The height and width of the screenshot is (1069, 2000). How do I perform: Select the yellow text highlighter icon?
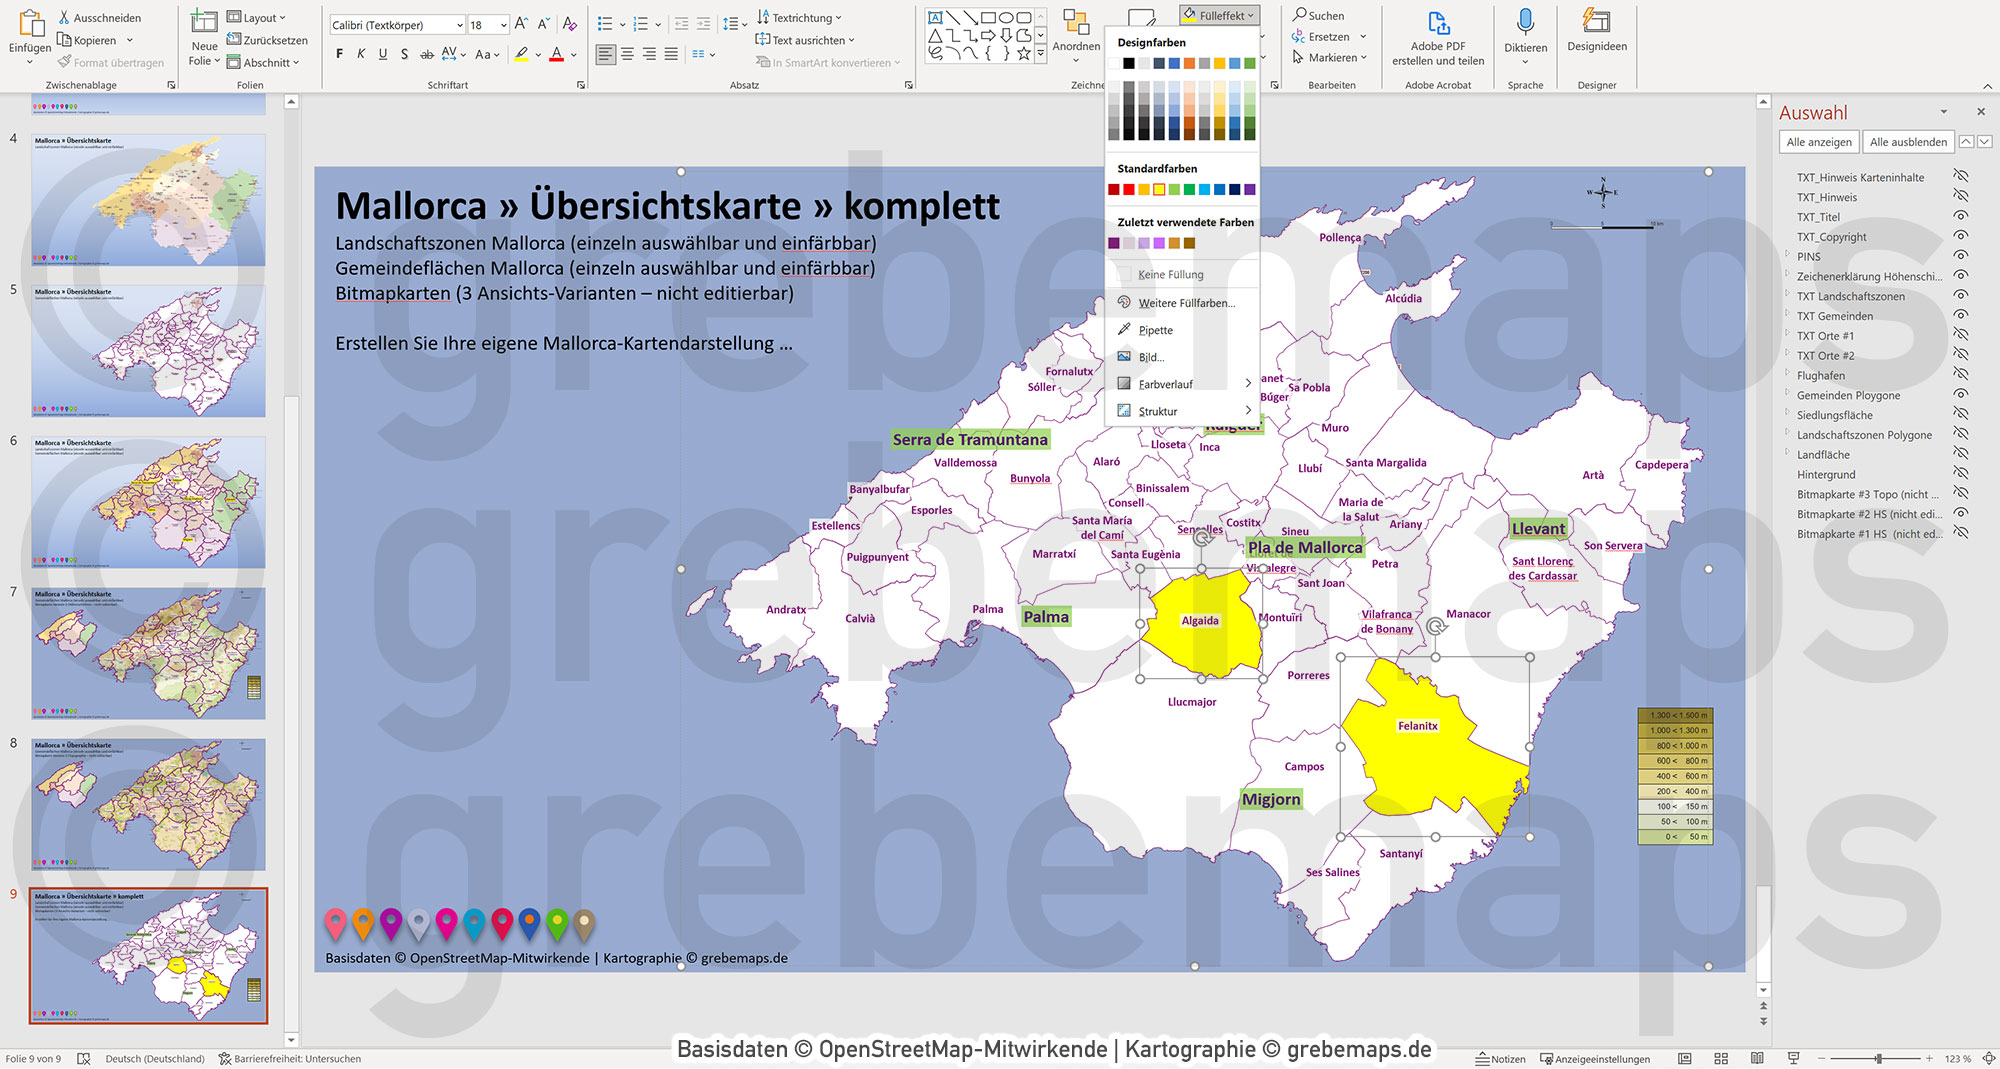(x=521, y=56)
